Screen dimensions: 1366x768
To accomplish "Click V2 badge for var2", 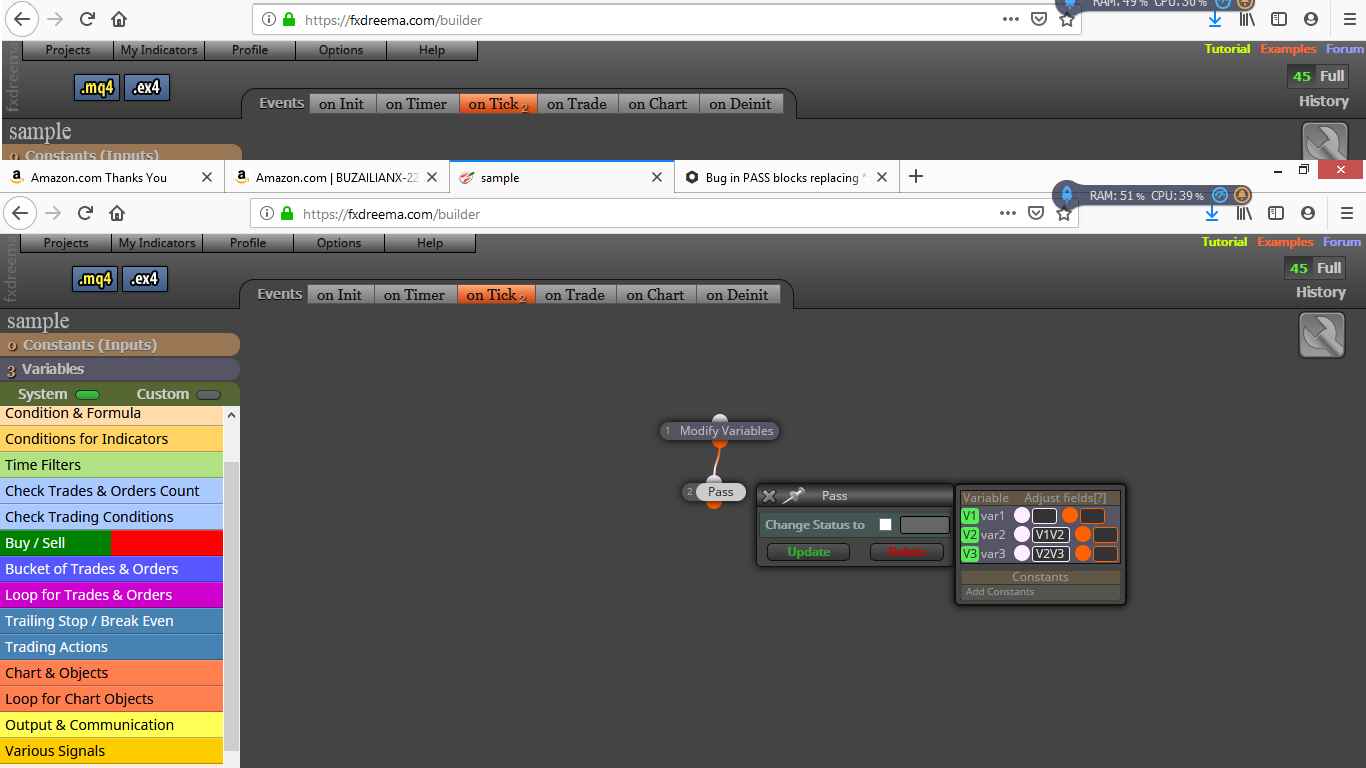I will tap(970, 535).
